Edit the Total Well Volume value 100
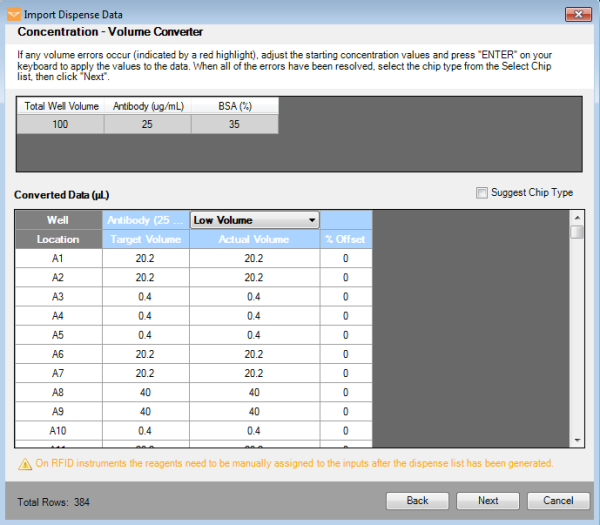Image resolution: width=600 pixels, height=525 pixels. click(x=60, y=124)
